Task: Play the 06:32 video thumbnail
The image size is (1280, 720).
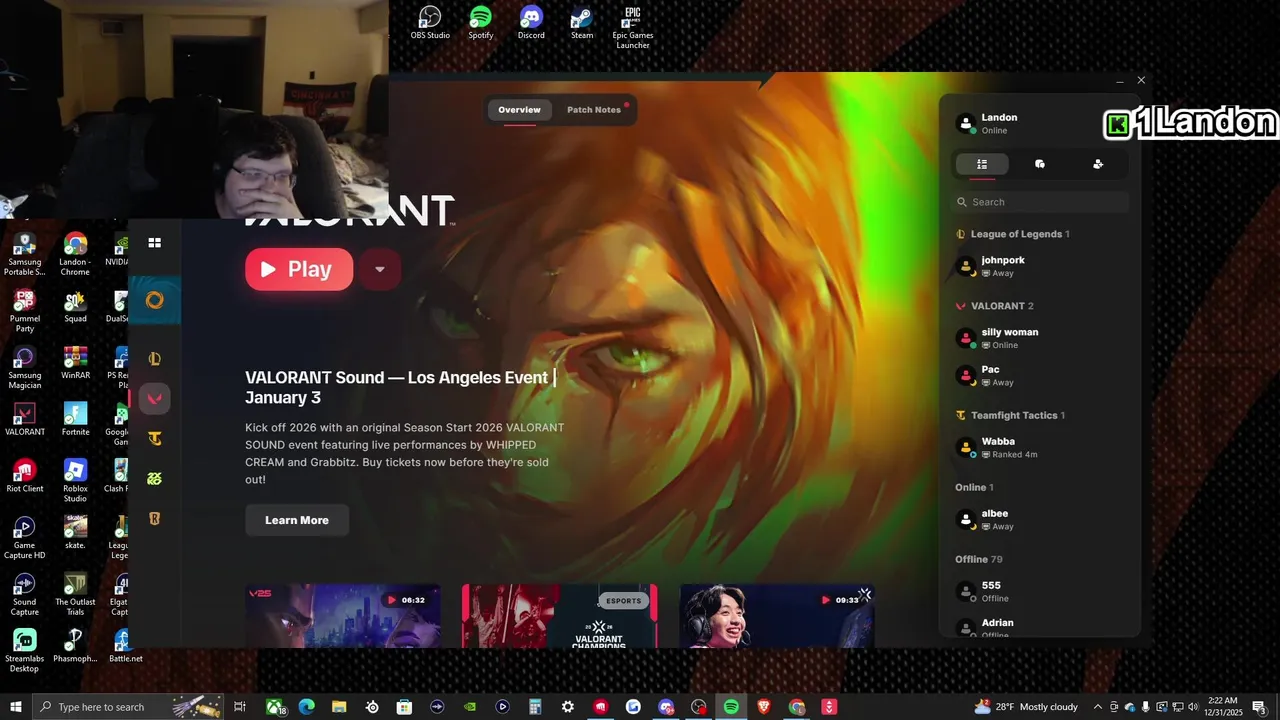Action: point(343,616)
